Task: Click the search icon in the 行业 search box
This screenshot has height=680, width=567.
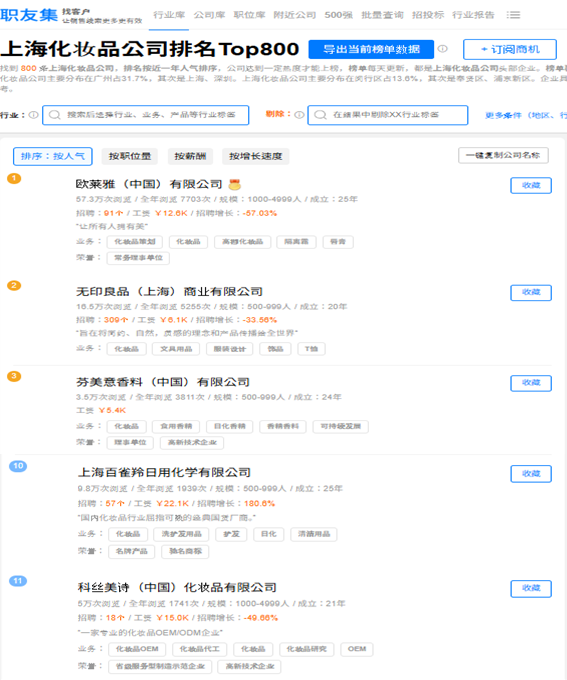Action: [x=55, y=115]
